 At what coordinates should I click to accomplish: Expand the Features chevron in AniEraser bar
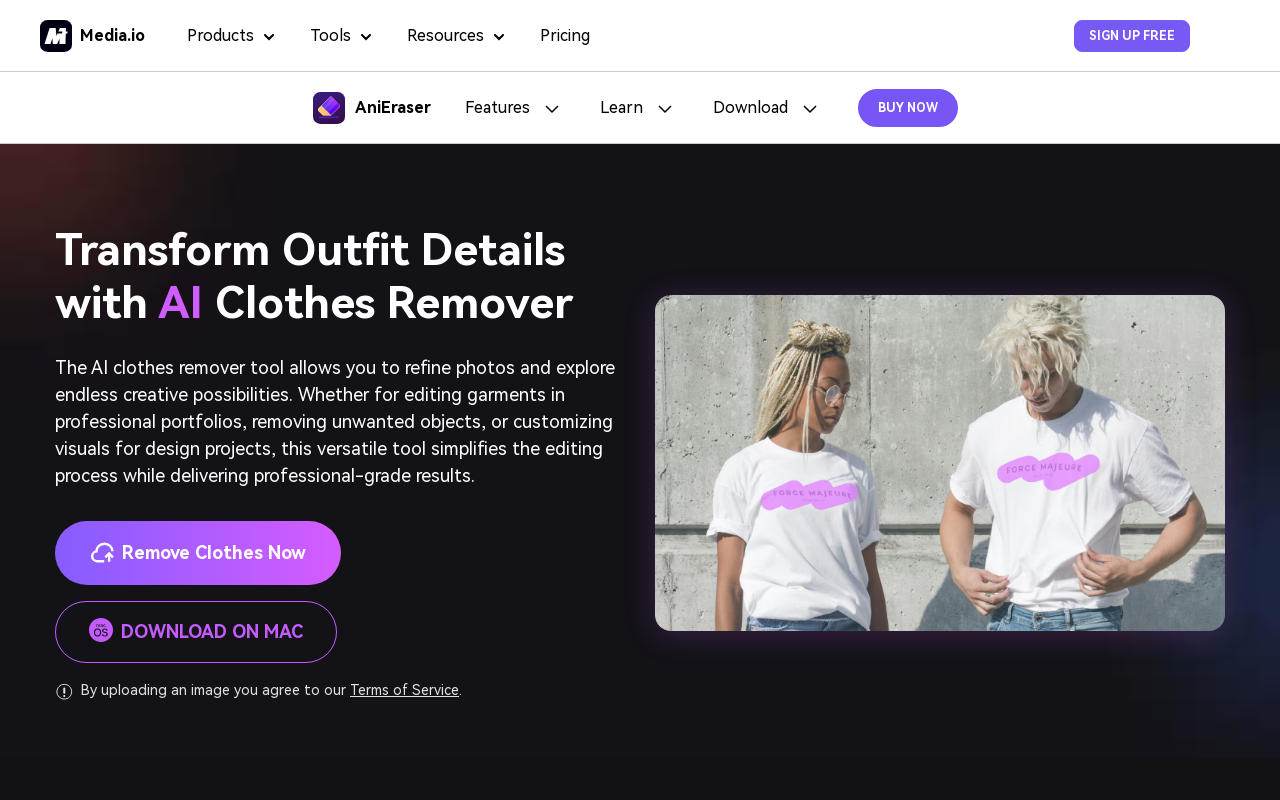tap(552, 109)
